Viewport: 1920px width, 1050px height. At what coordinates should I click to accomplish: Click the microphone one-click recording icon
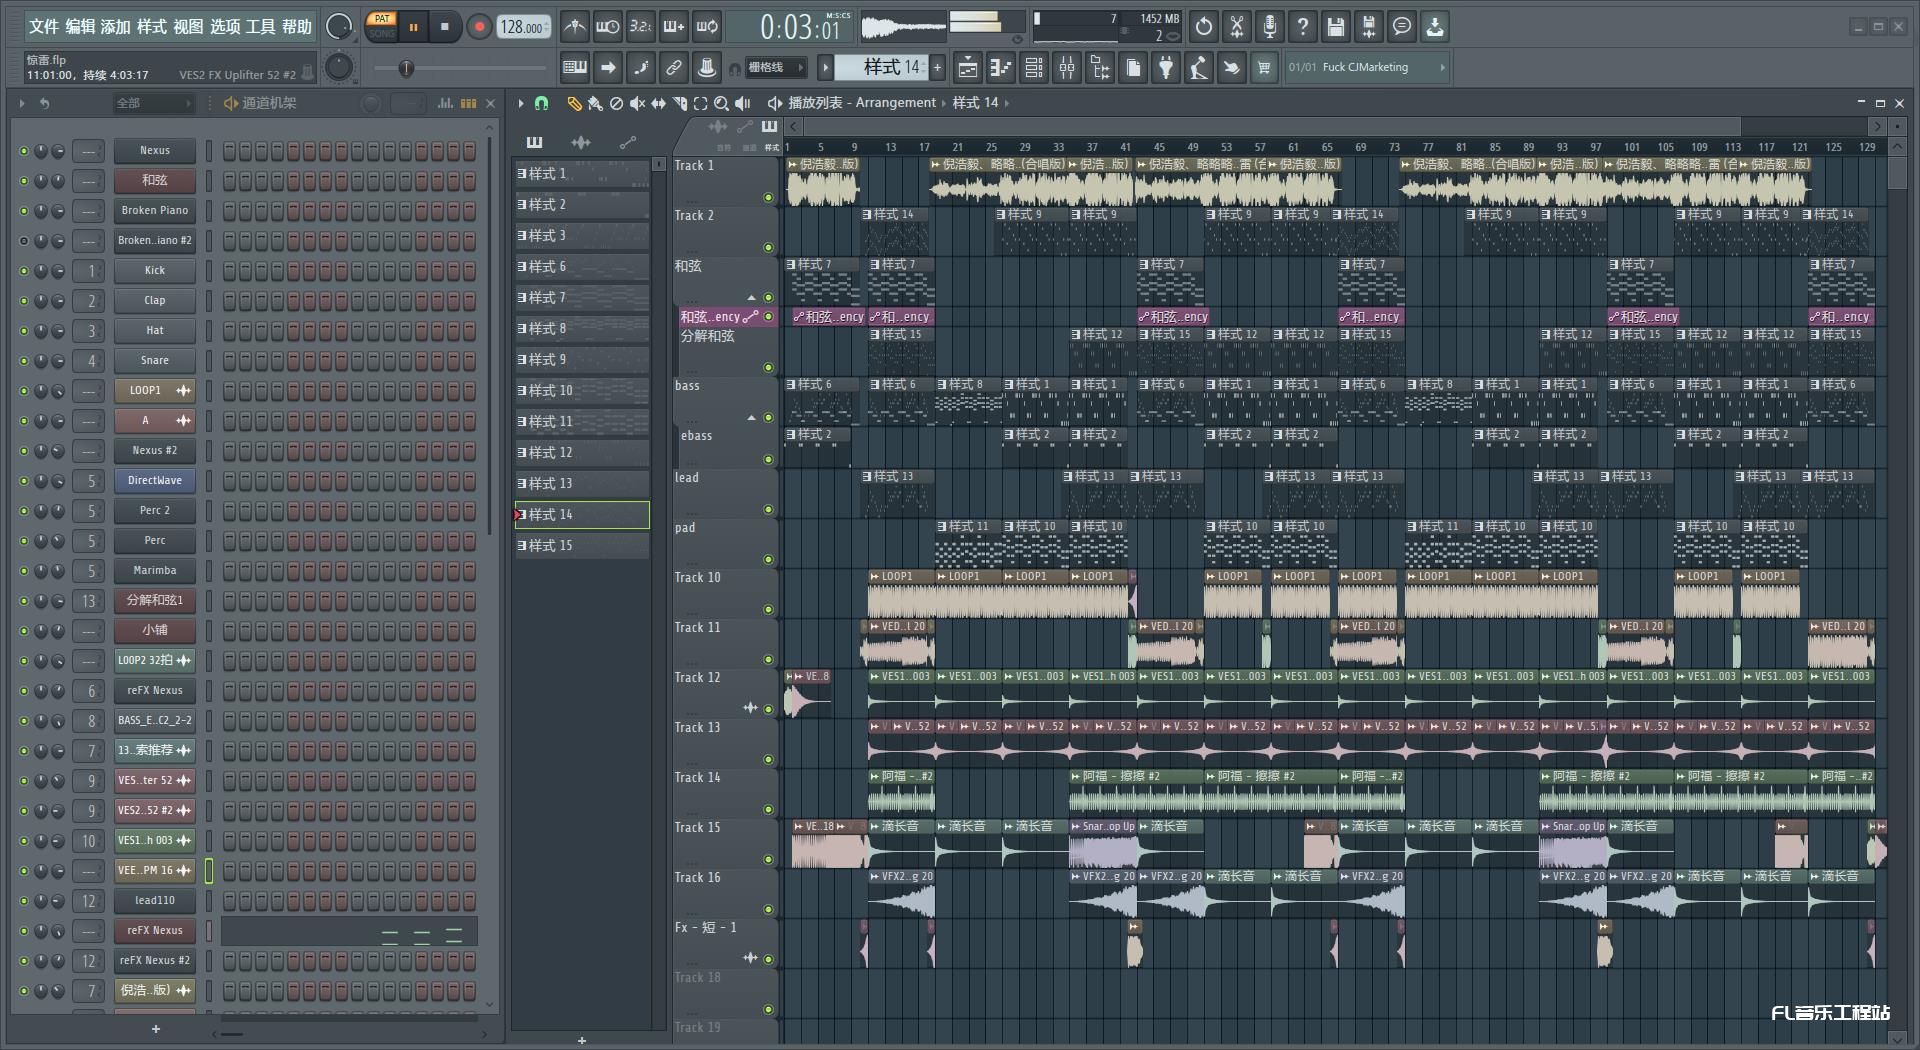tap(1270, 27)
